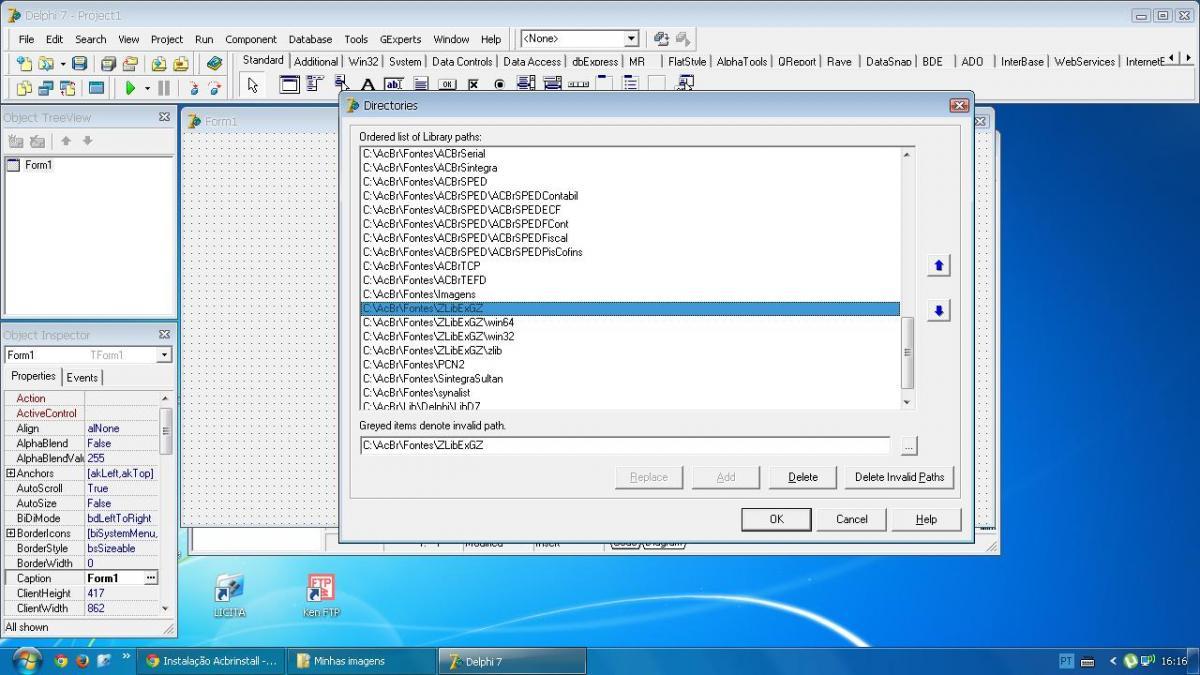The height and width of the screenshot is (675, 1200).
Task: Click the Pause program icon
Action: 164,88
